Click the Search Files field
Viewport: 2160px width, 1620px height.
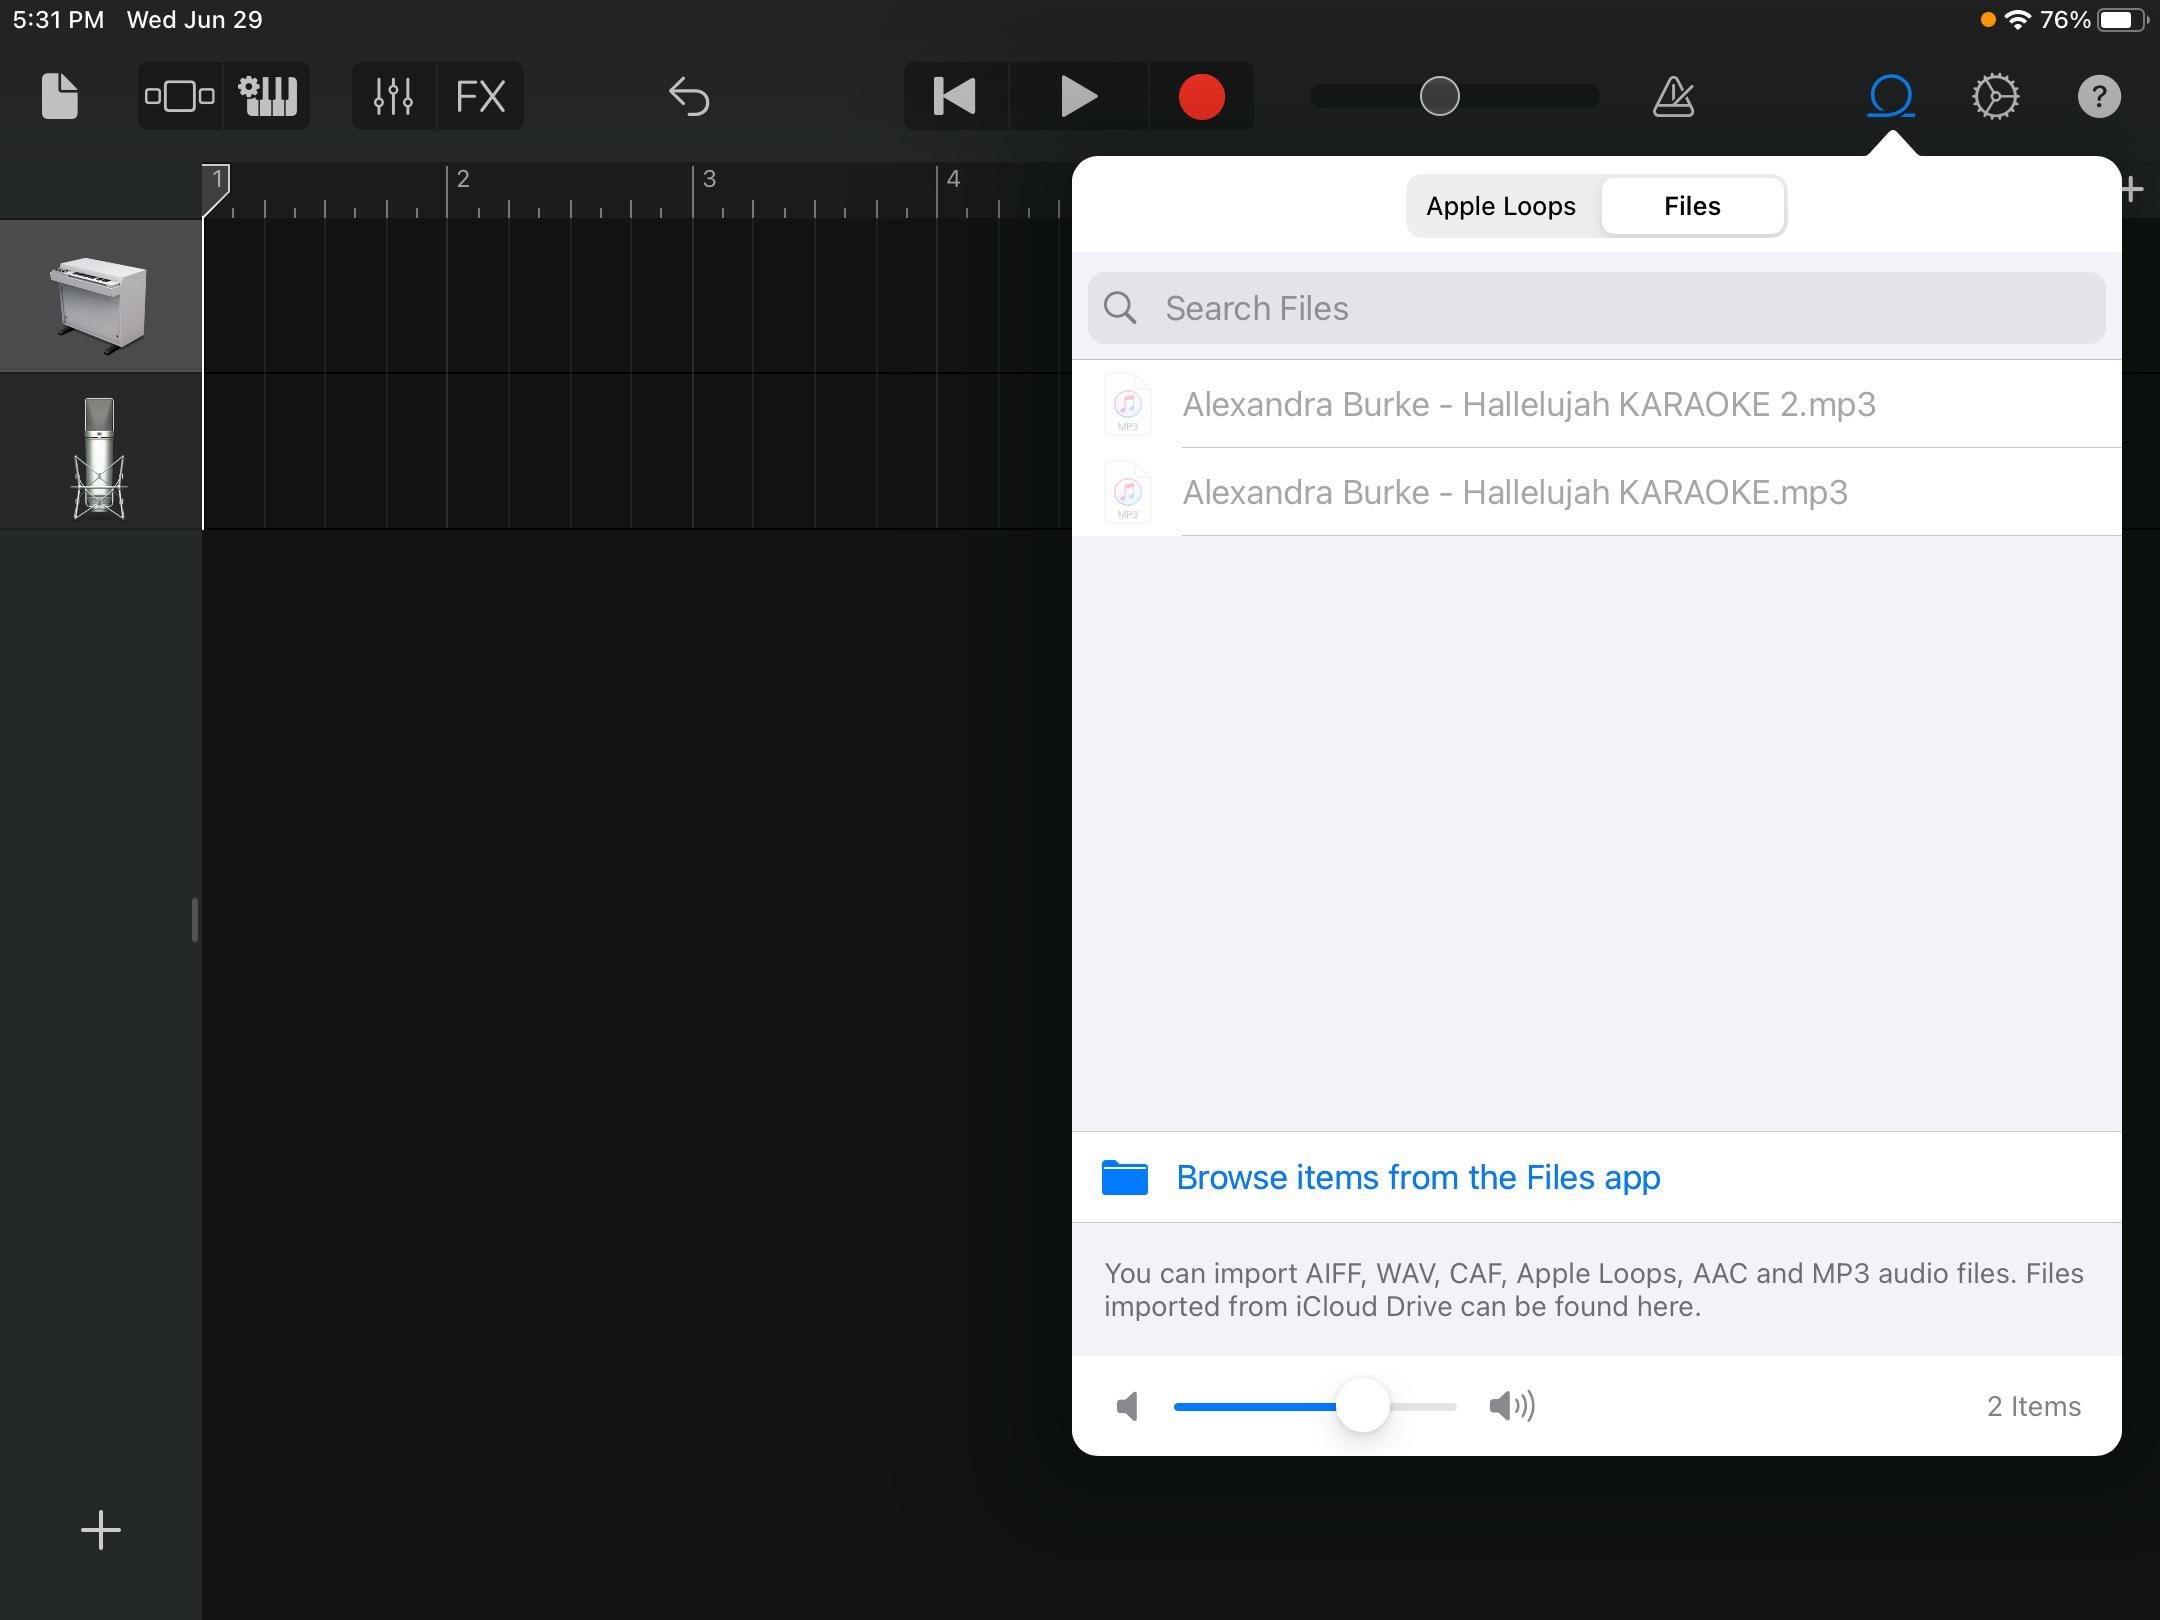[x=1595, y=308]
